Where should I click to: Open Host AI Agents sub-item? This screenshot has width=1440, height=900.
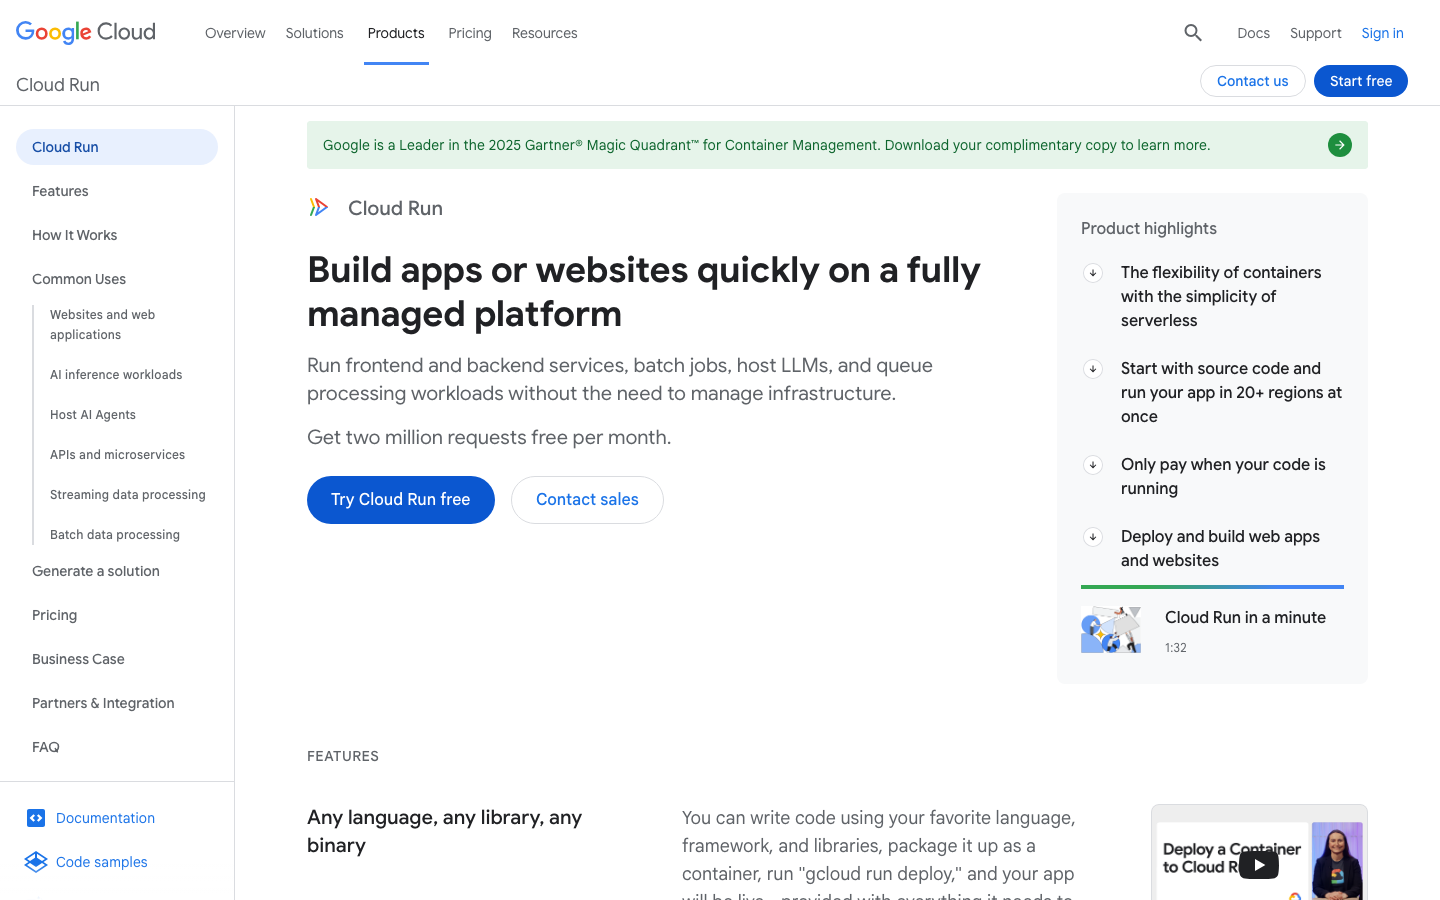(93, 415)
